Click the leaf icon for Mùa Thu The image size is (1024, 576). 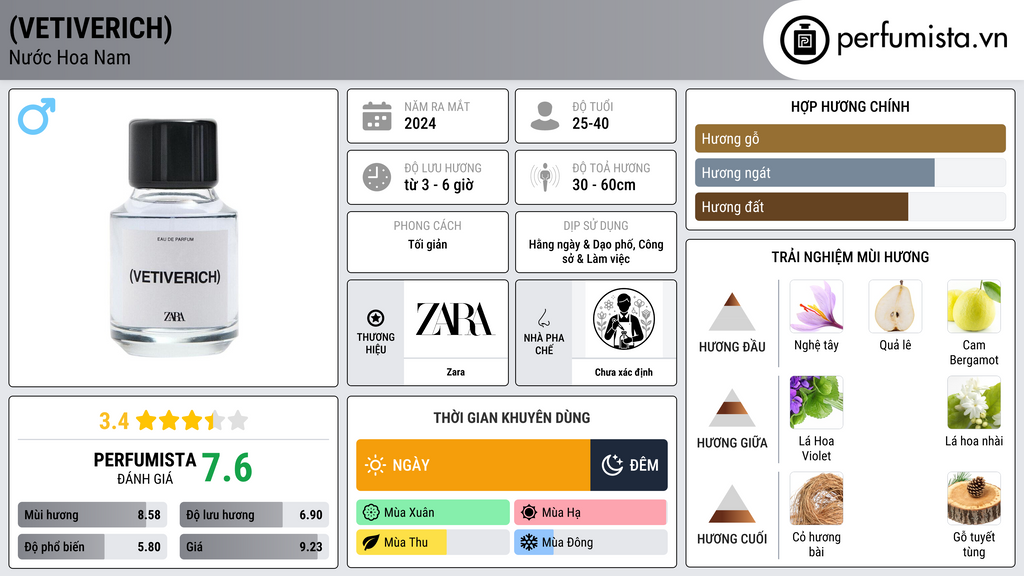point(371,543)
